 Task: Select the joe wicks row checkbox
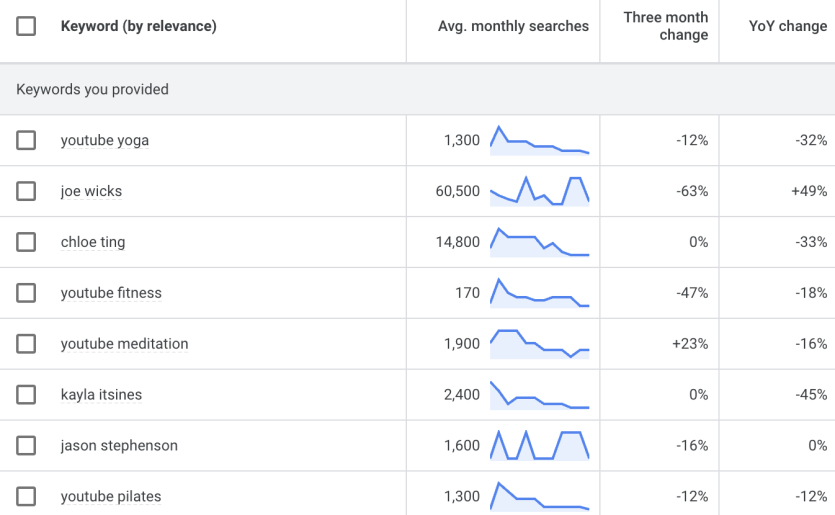tap(26, 191)
